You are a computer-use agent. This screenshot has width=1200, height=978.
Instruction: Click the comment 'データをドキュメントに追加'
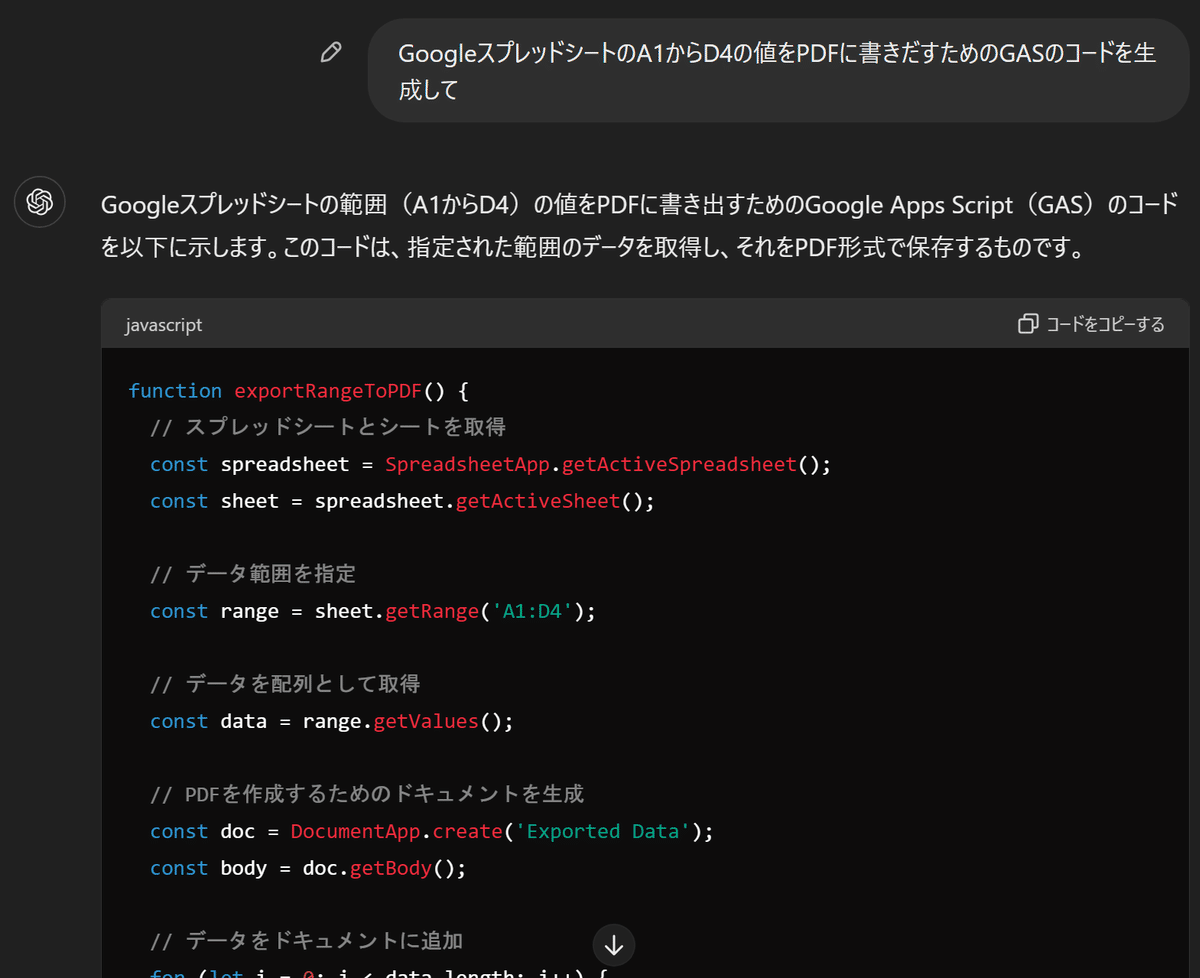306,942
